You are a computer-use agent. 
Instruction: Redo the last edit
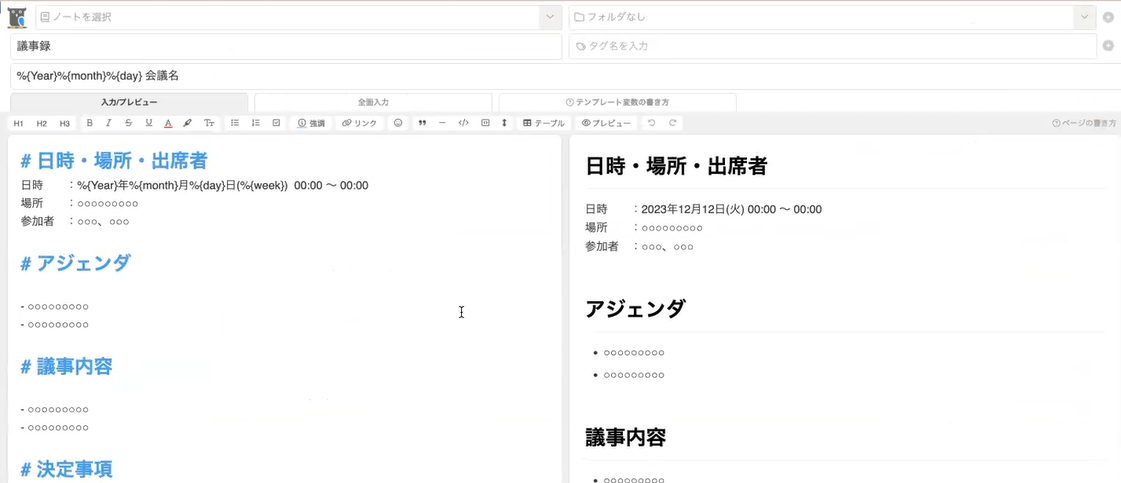pyautogui.click(x=672, y=123)
